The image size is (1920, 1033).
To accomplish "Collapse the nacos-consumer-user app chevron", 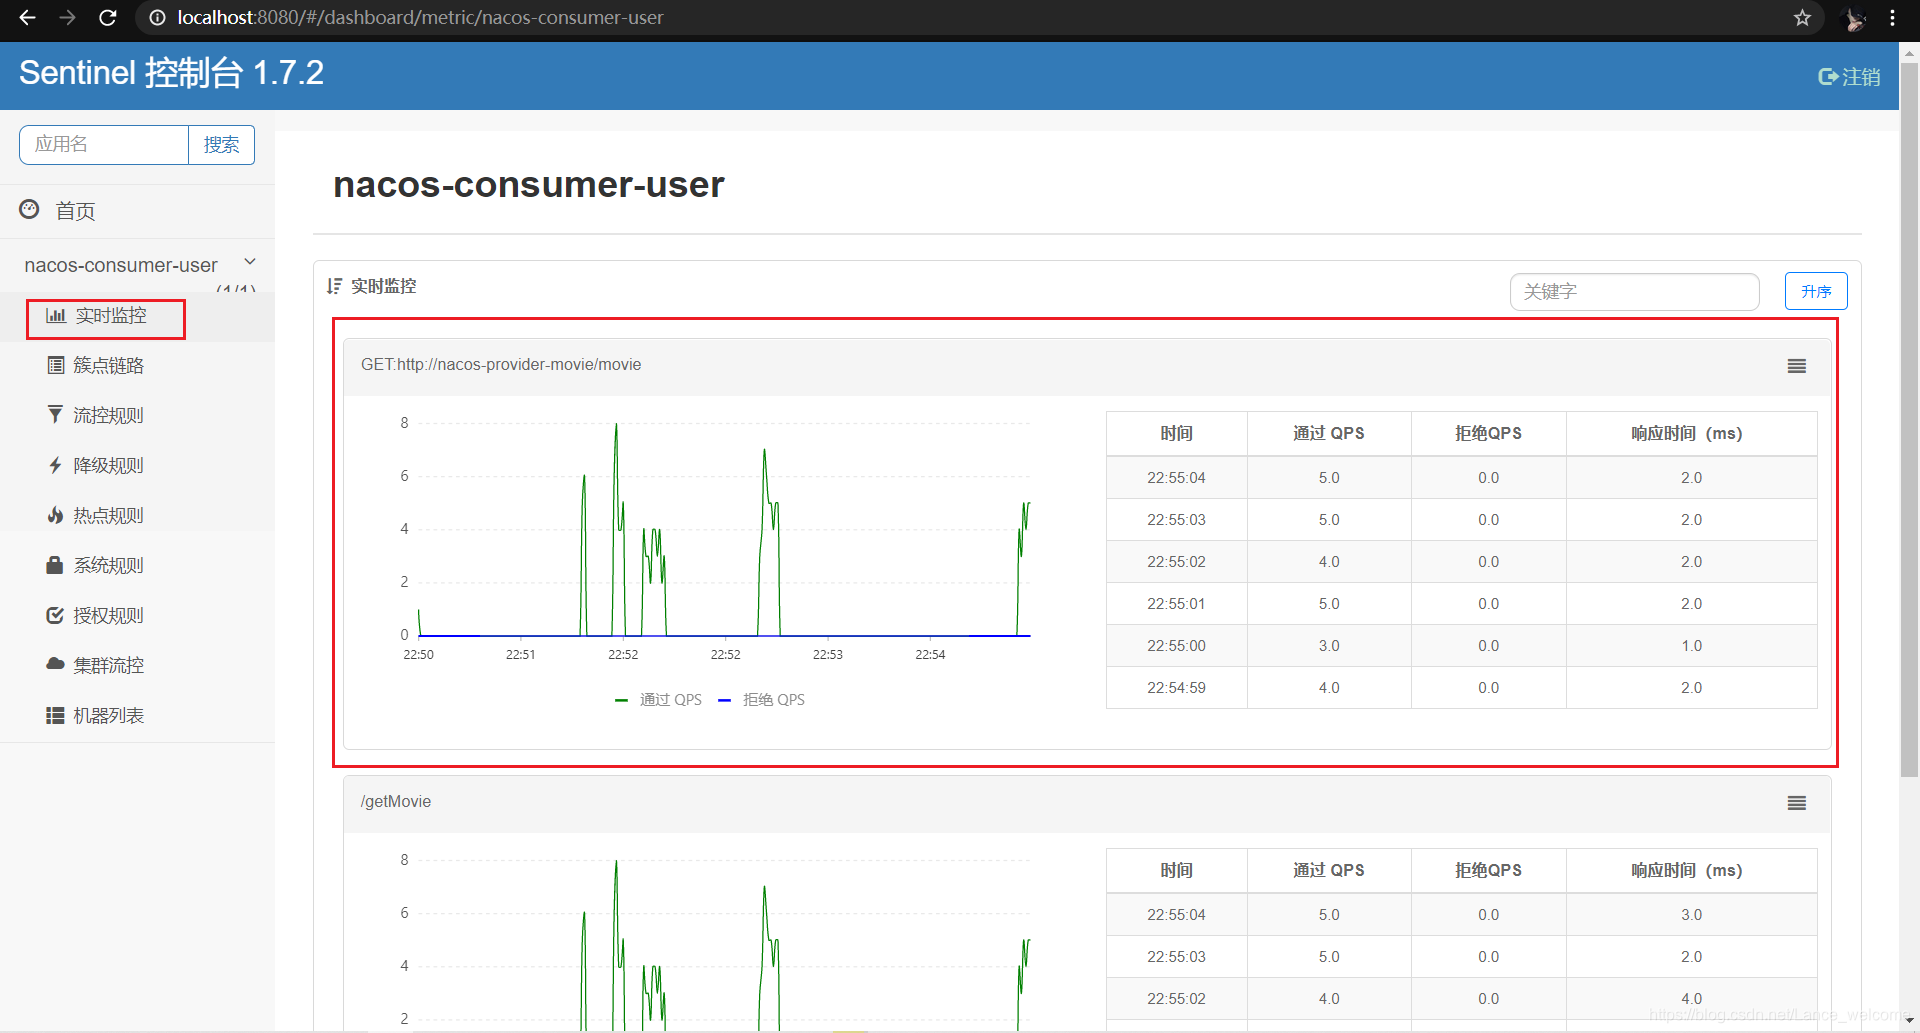I will (250, 262).
